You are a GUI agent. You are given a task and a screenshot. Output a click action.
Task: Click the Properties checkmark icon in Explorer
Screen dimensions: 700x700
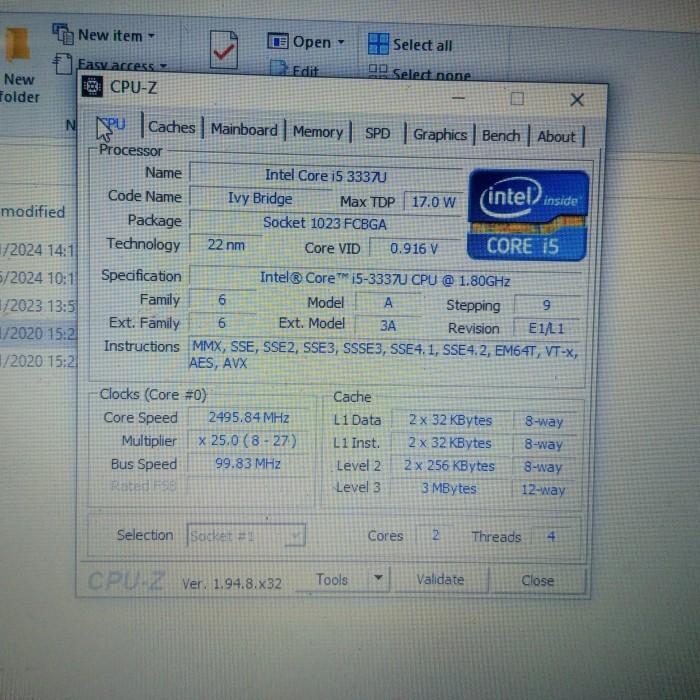coord(223,50)
